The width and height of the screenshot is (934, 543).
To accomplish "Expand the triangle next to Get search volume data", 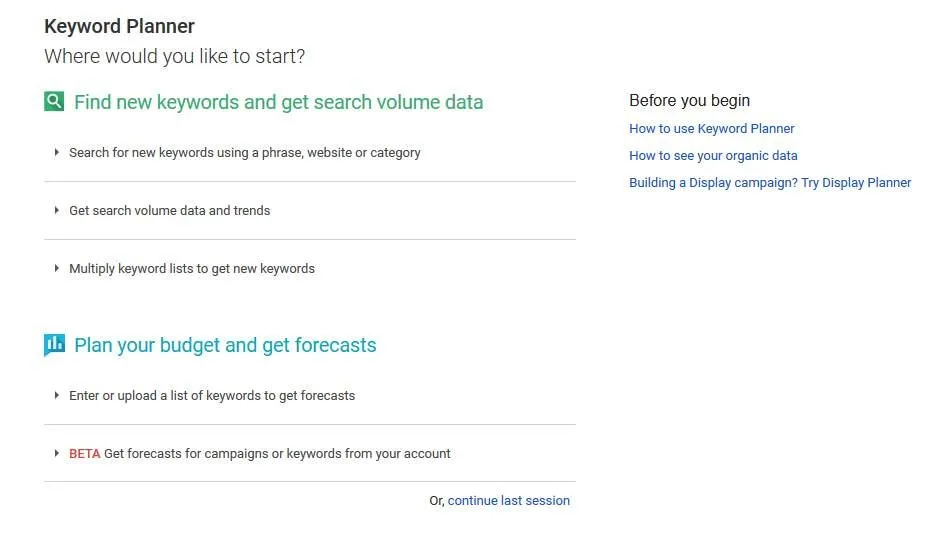I will 57,210.
